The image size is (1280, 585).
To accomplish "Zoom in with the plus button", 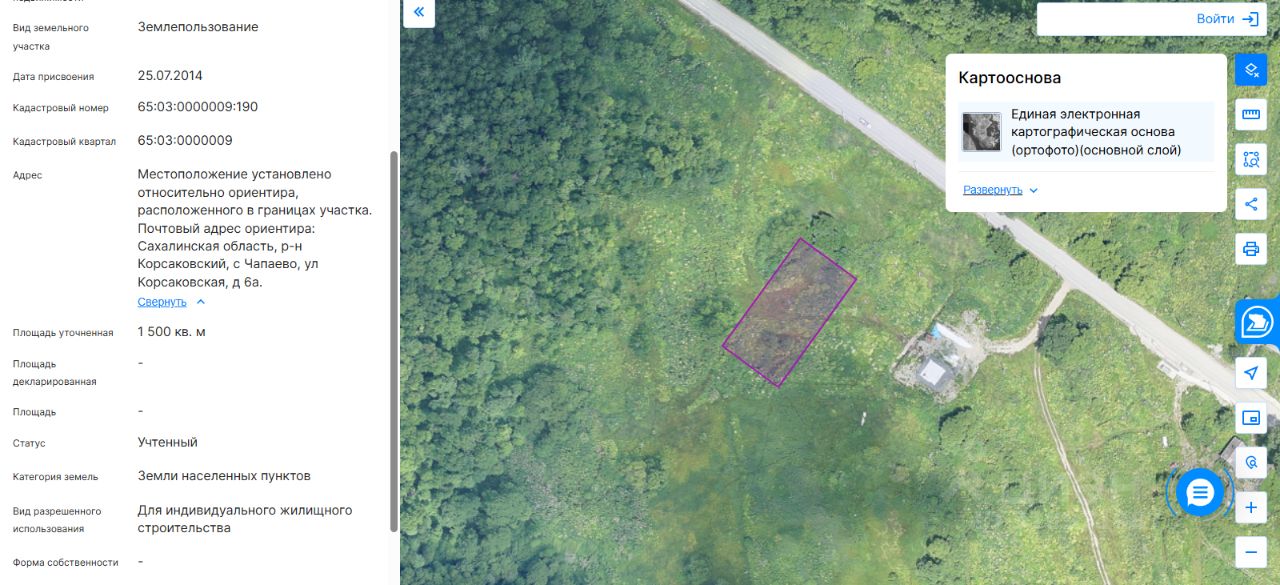I will [1251, 508].
